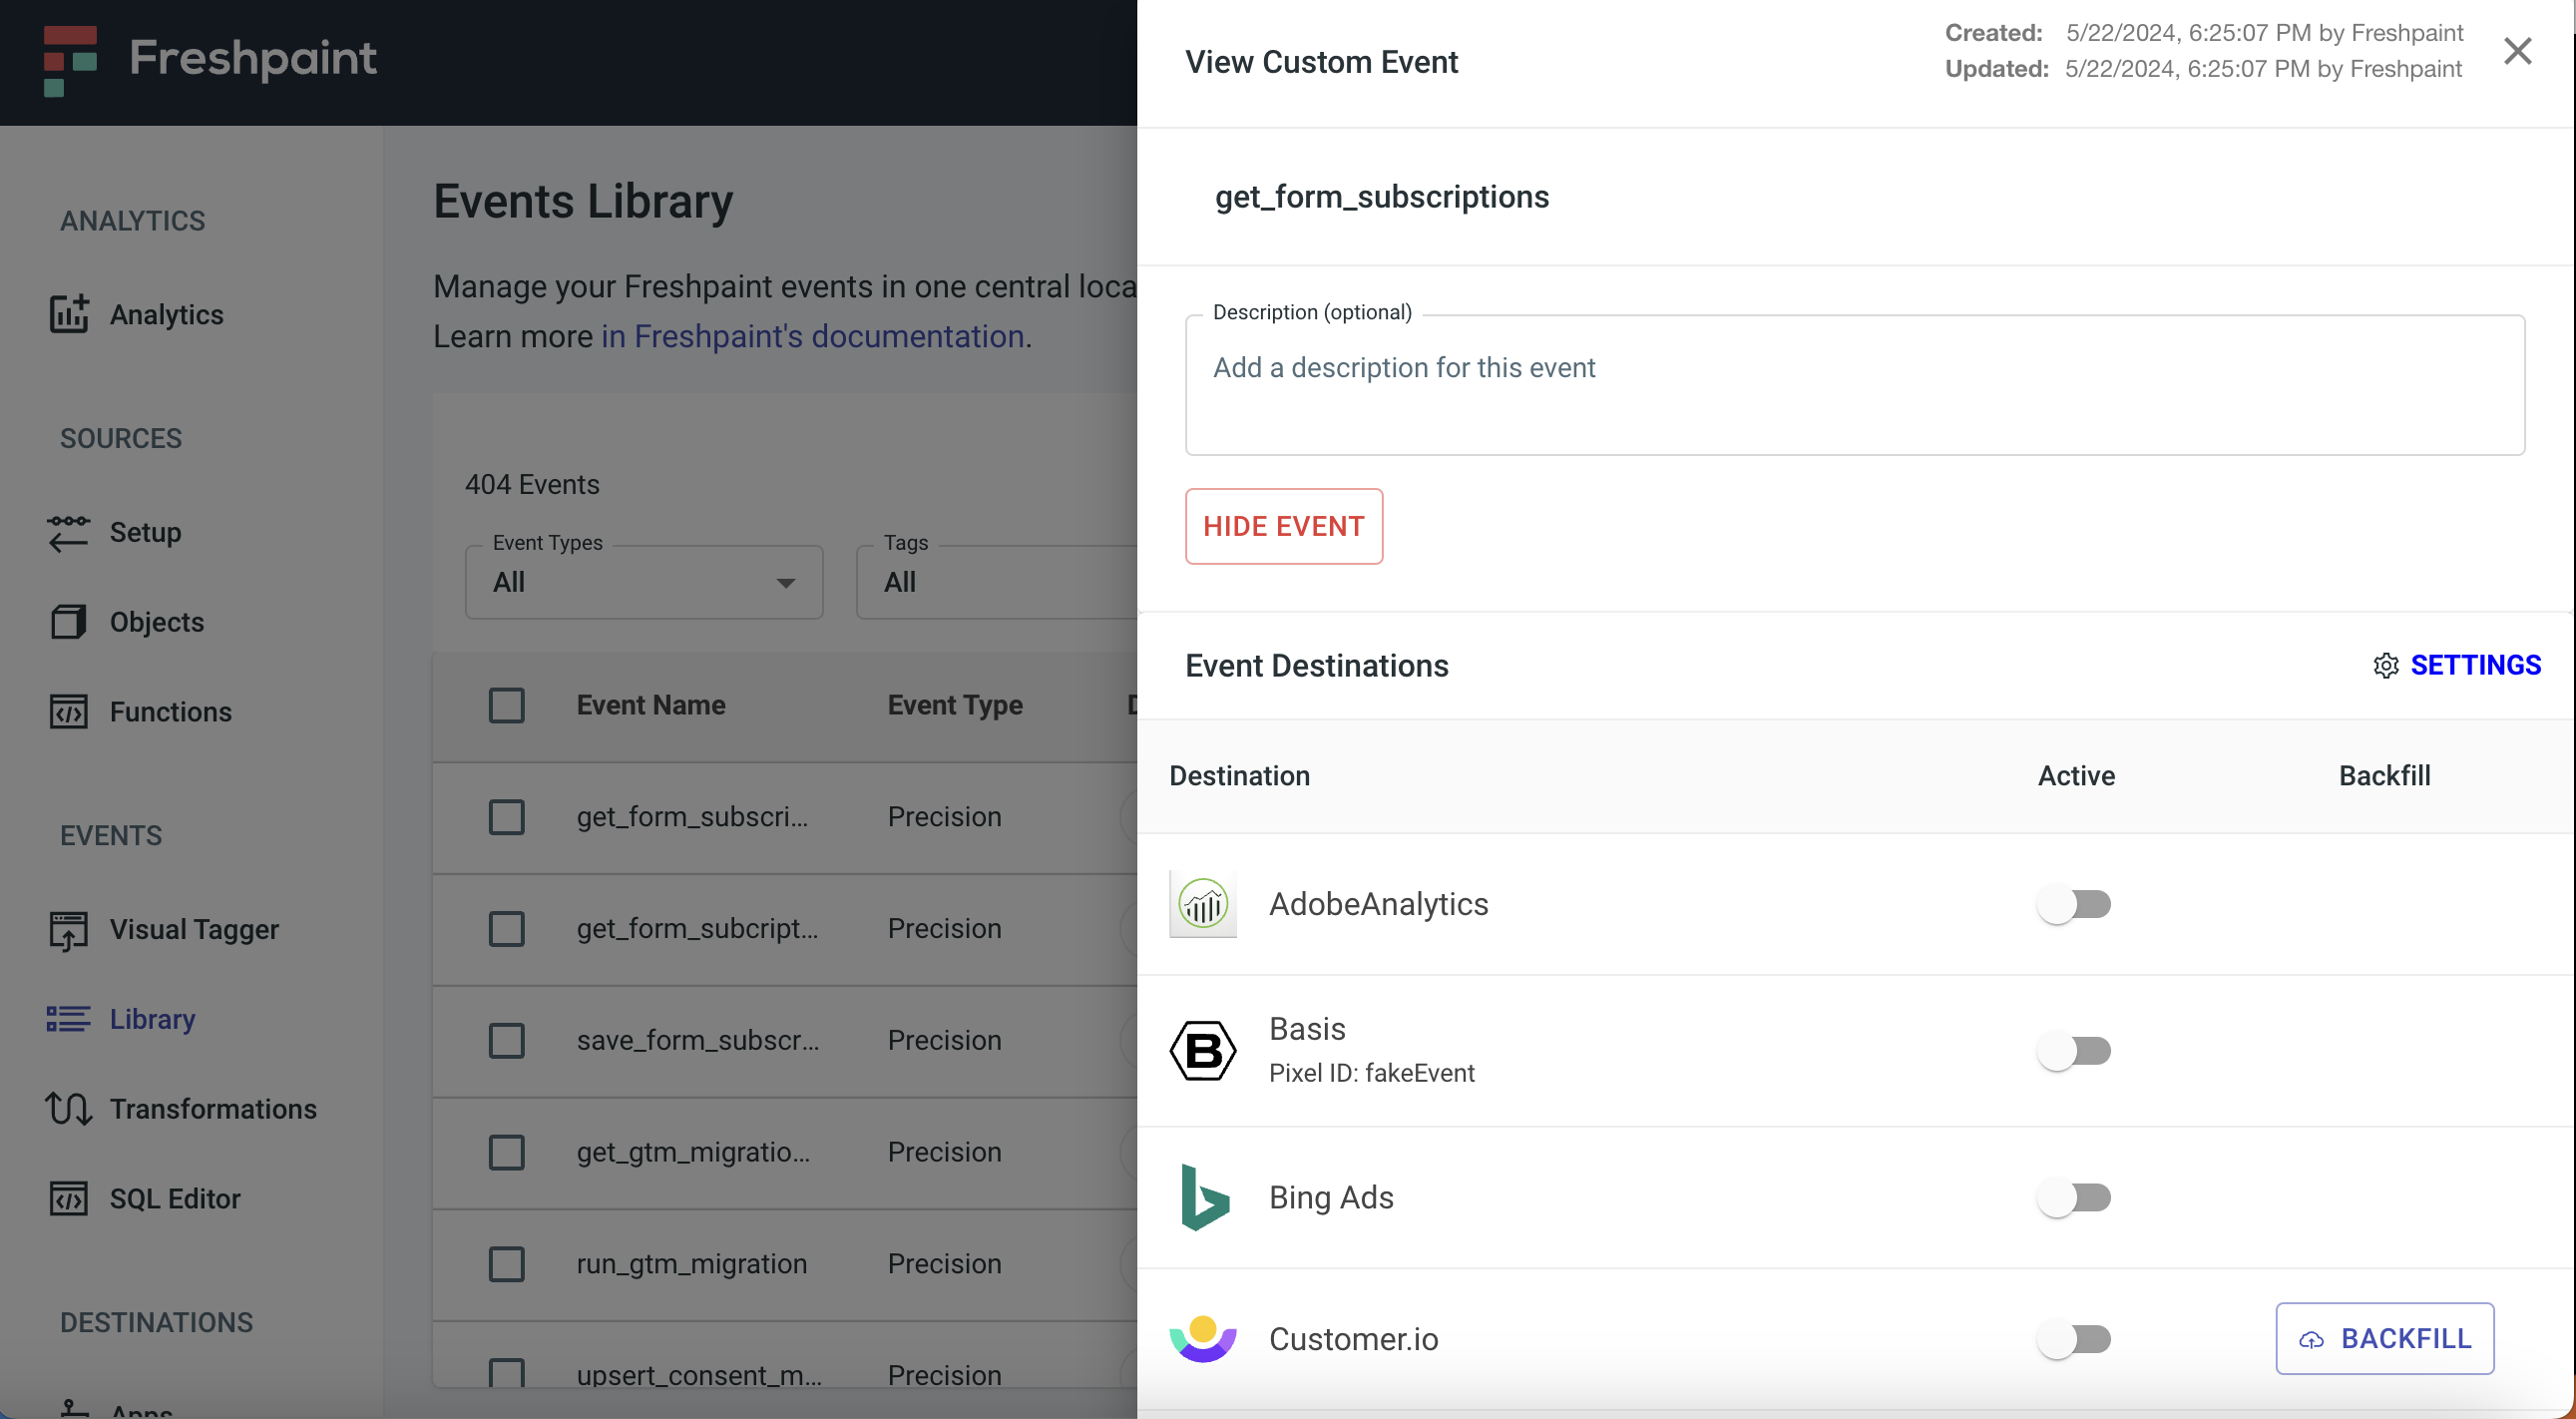The image size is (2576, 1419).
Task: Click the Backfill column header
Action: tap(2384, 776)
